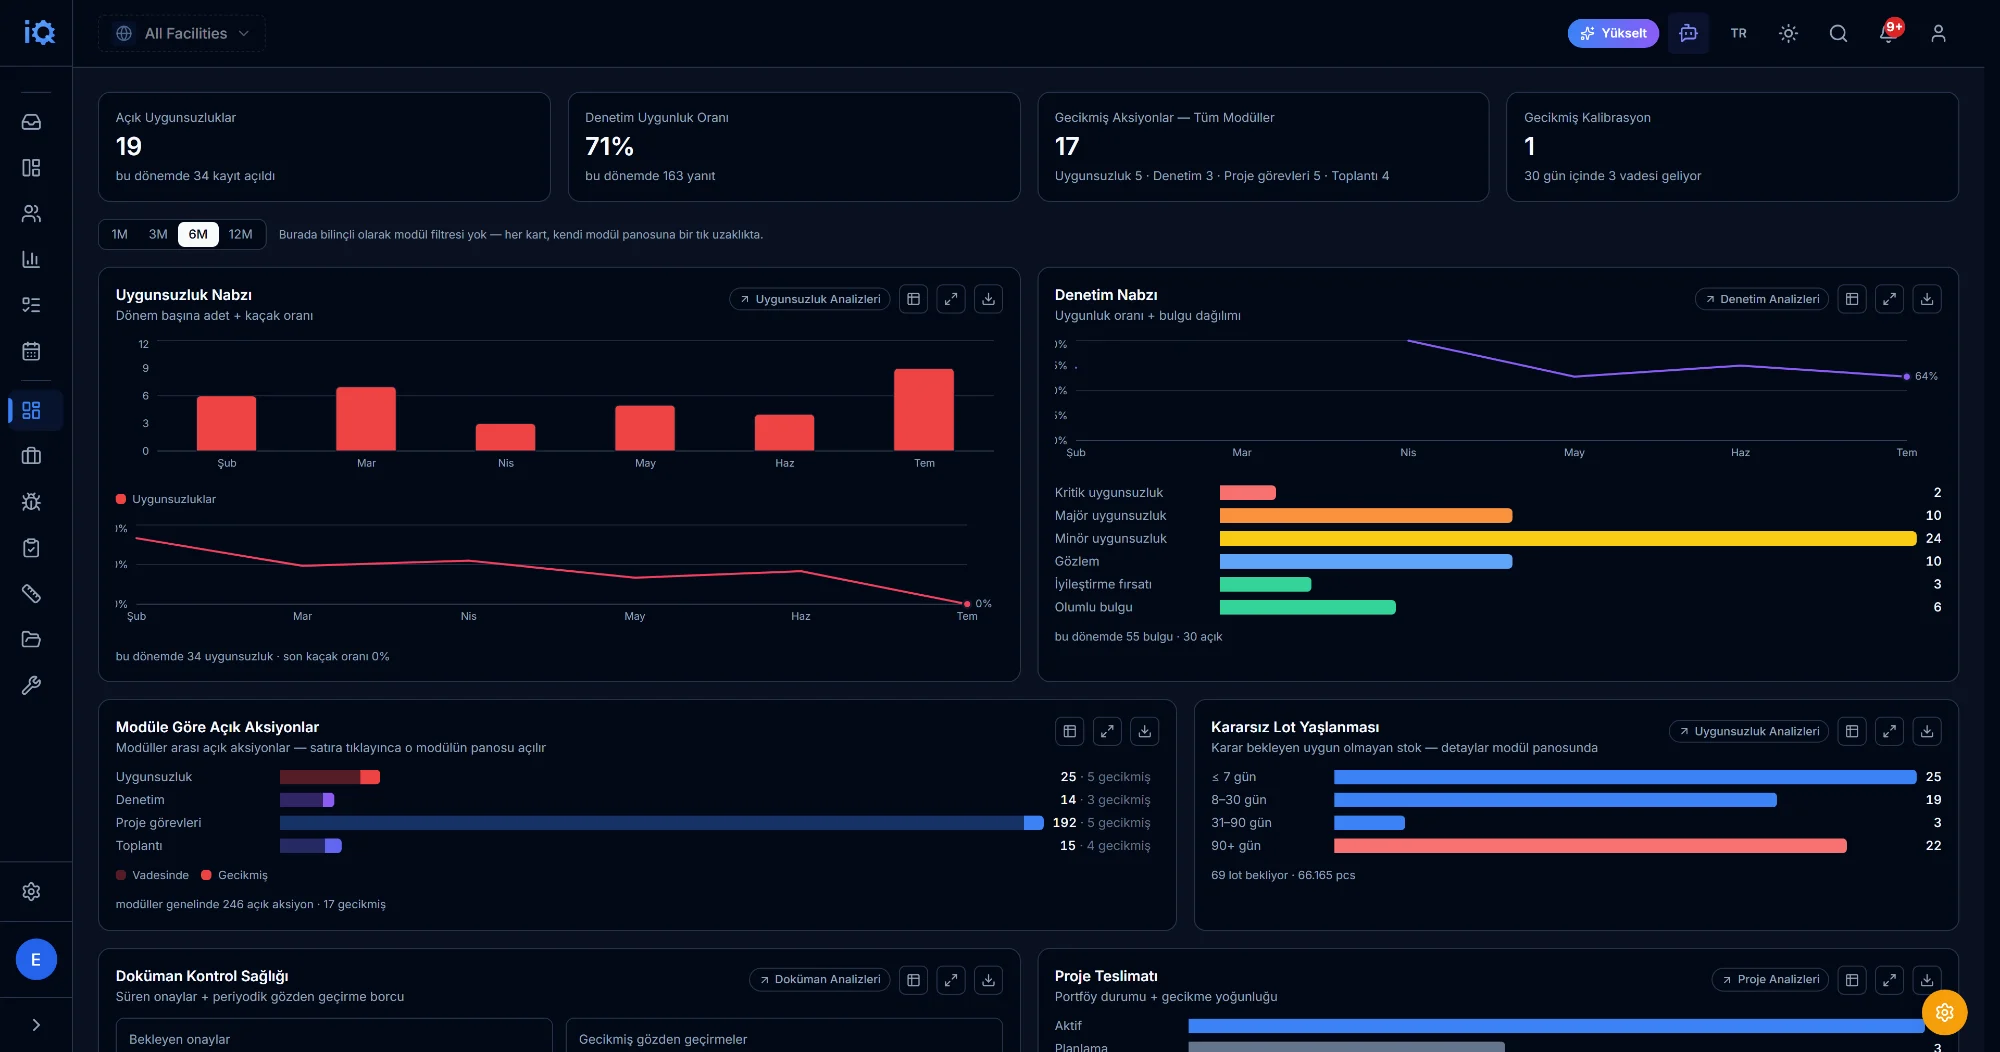Viewport: 2000px width, 1052px height.
Task: Toggle the Vadesinde legend item
Action: click(x=152, y=875)
